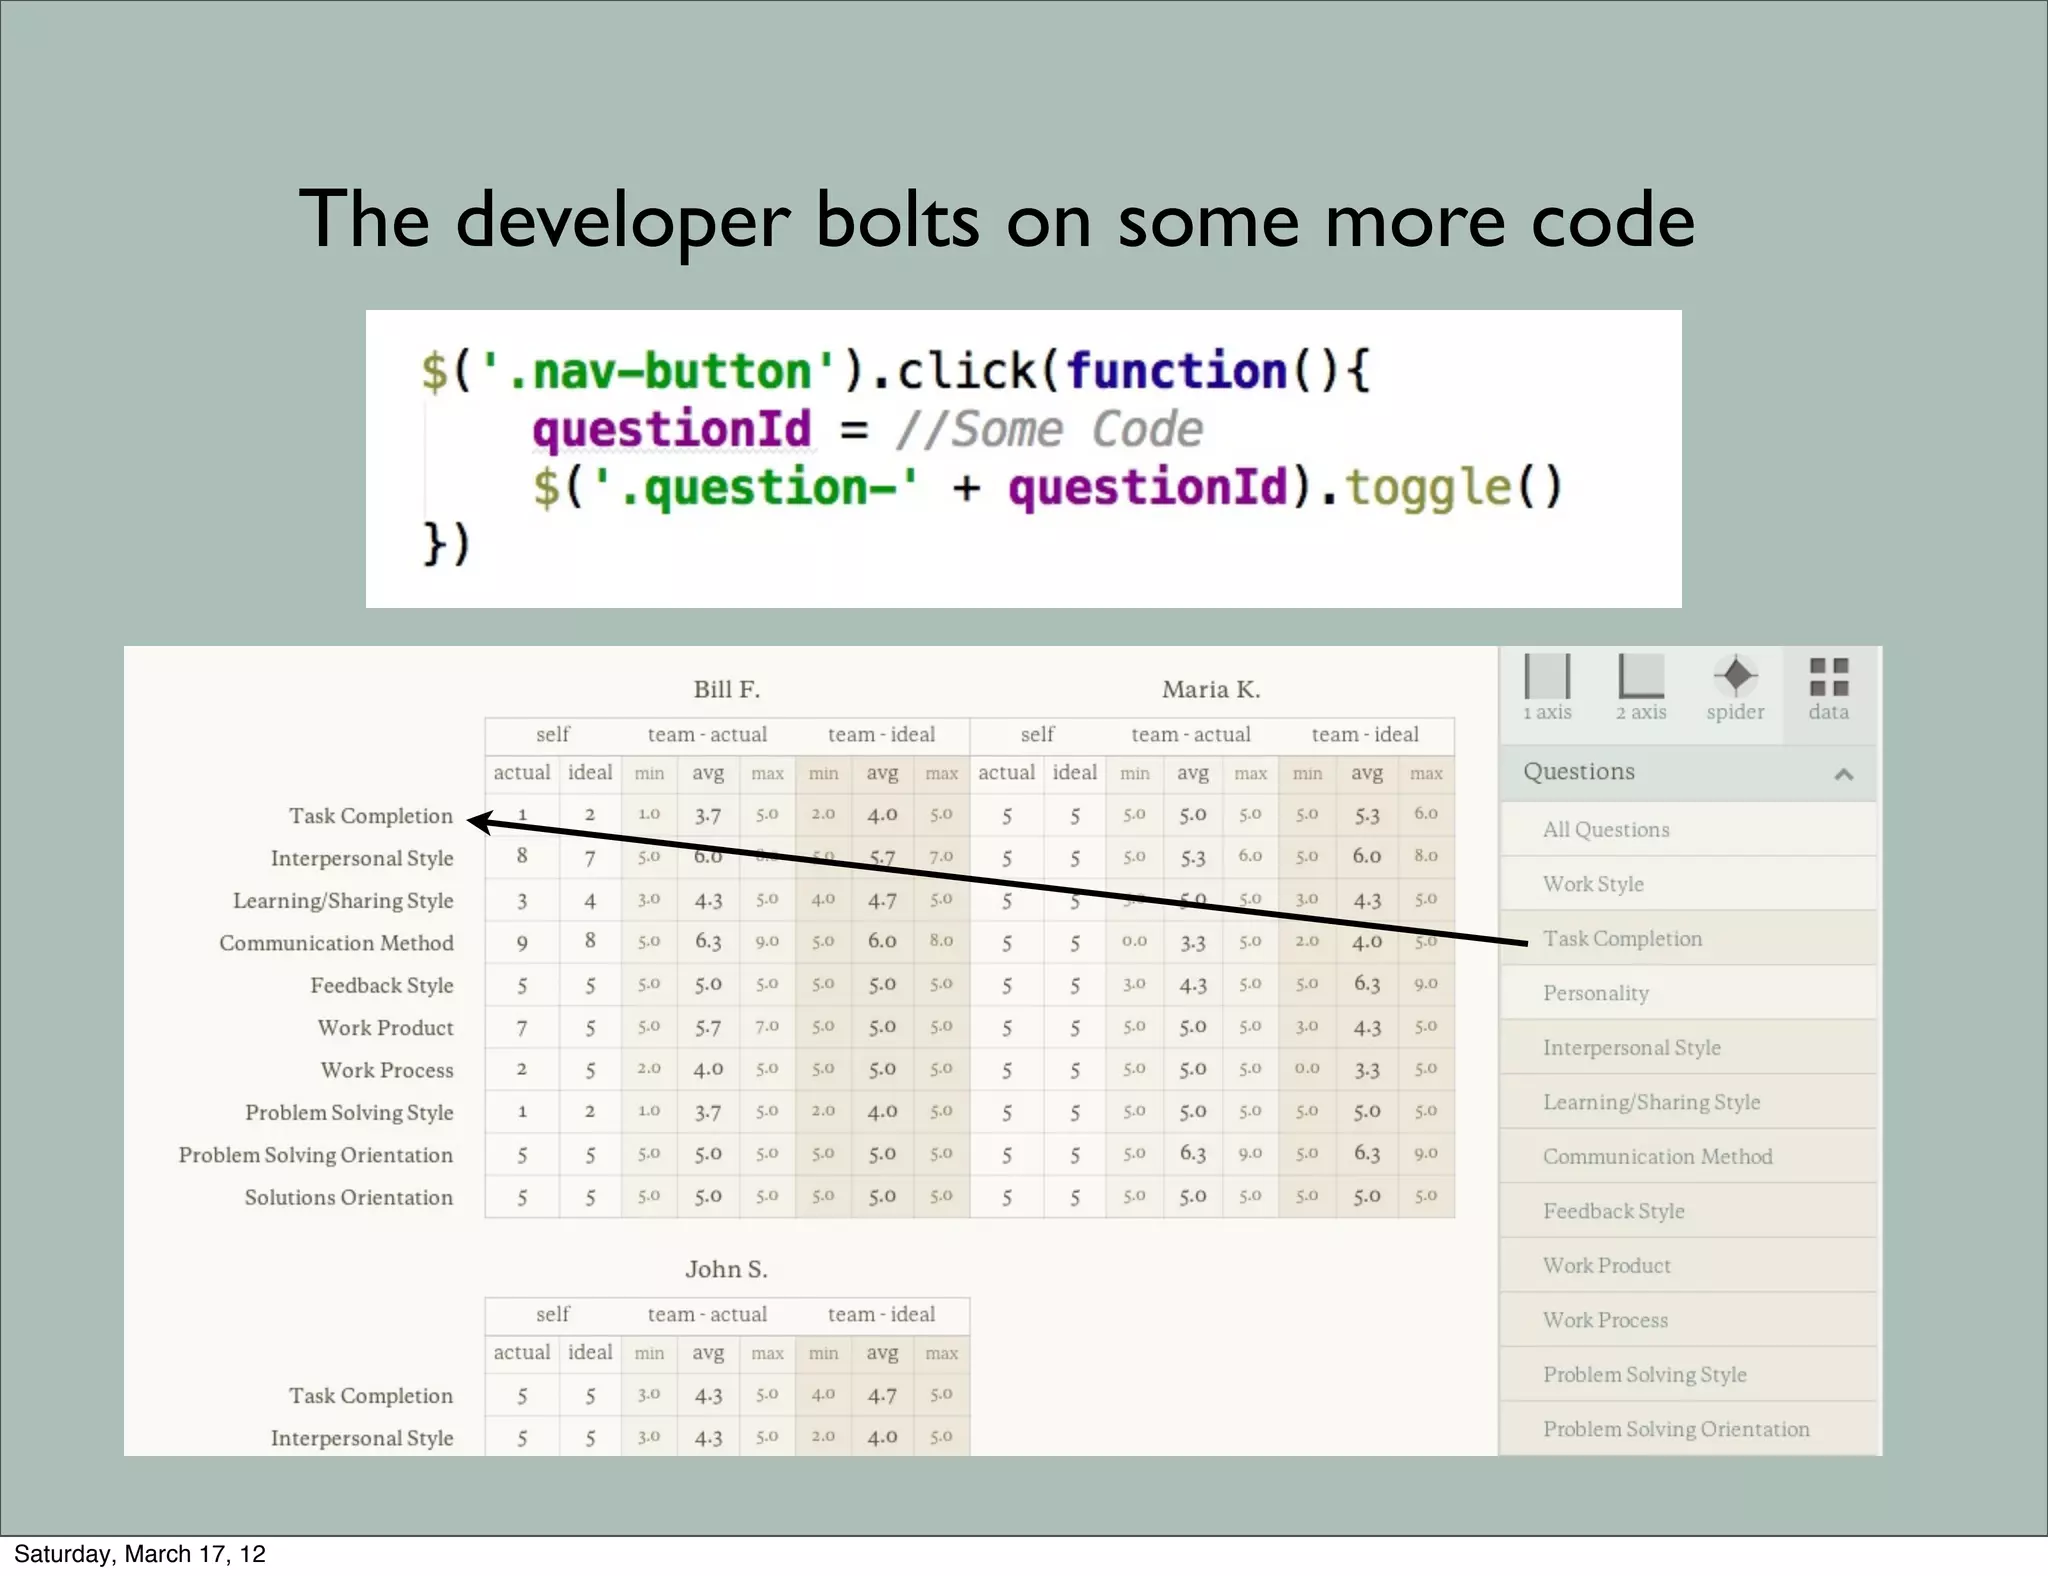Click Maria K.'s team - ideal header

pyautogui.click(x=1366, y=735)
